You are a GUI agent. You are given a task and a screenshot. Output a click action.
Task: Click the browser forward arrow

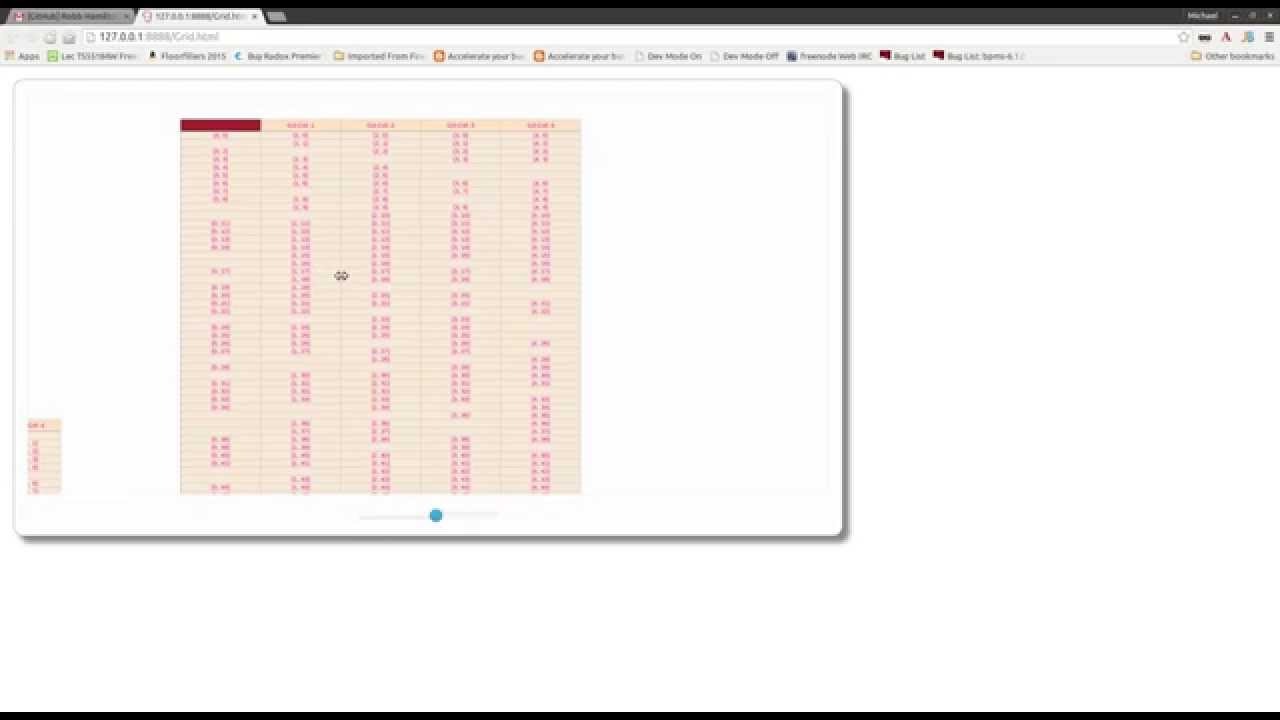(31, 37)
